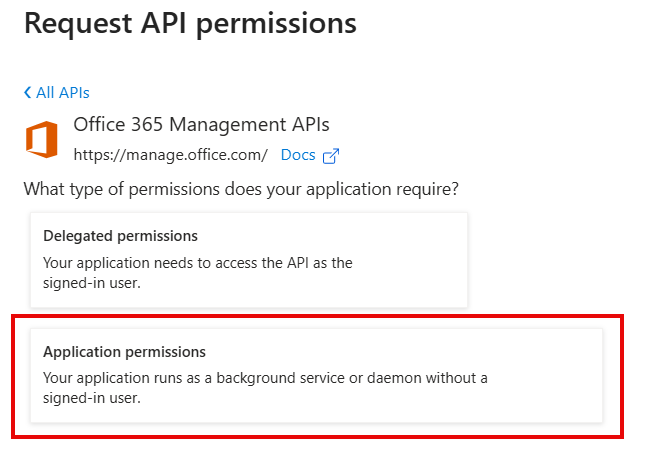The width and height of the screenshot is (656, 452).
Task: Click the back chevron before All APIs
Action: pos(27,93)
